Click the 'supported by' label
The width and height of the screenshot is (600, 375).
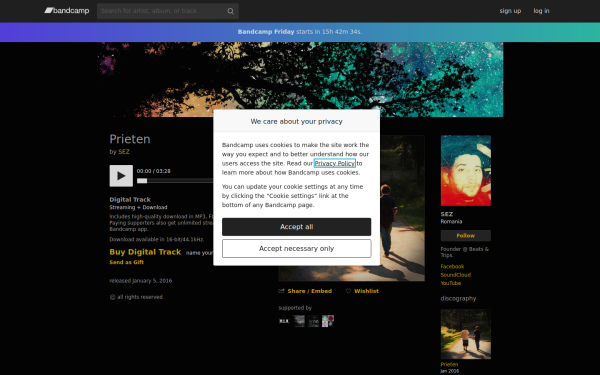pyautogui.click(x=295, y=308)
